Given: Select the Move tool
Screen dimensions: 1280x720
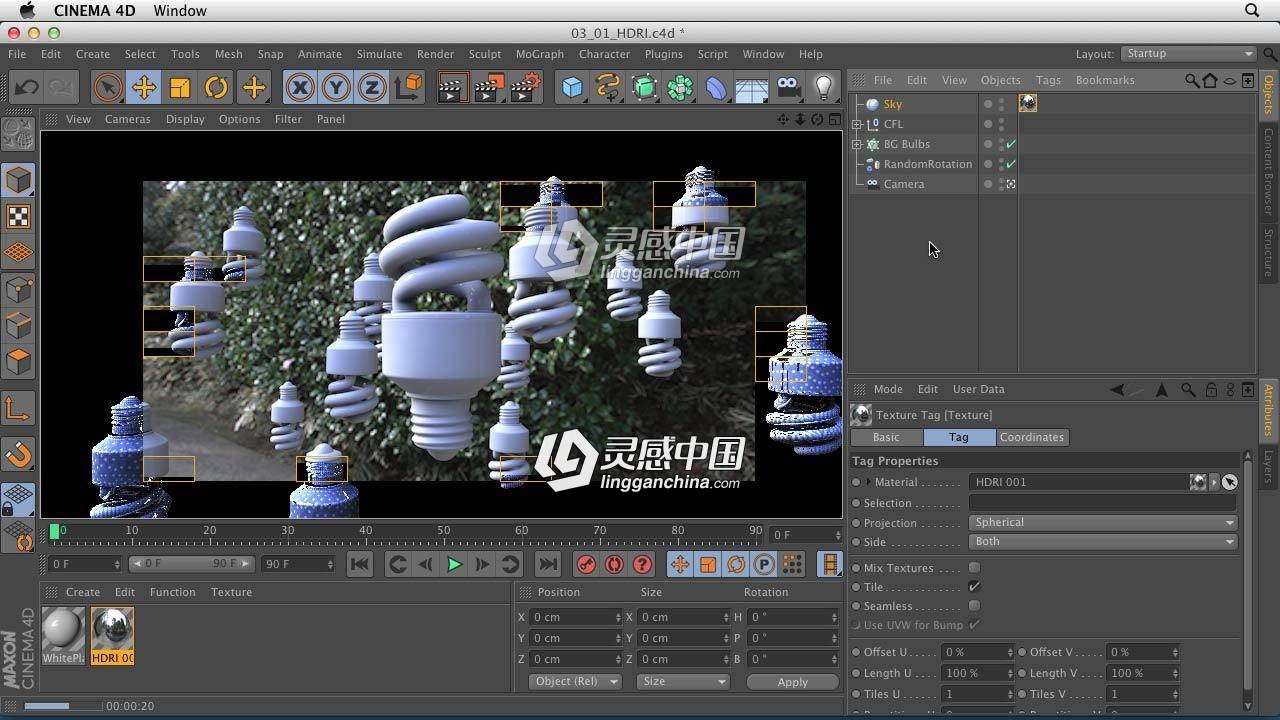Looking at the screenshot, I should point(144,87).
